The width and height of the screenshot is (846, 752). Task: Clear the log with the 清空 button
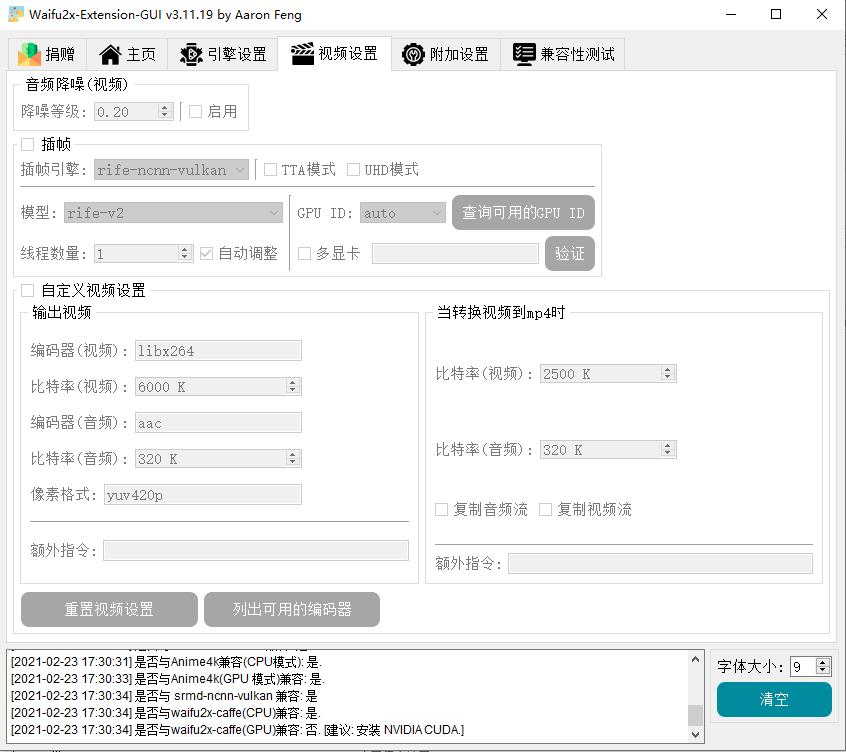click(774, 700)
